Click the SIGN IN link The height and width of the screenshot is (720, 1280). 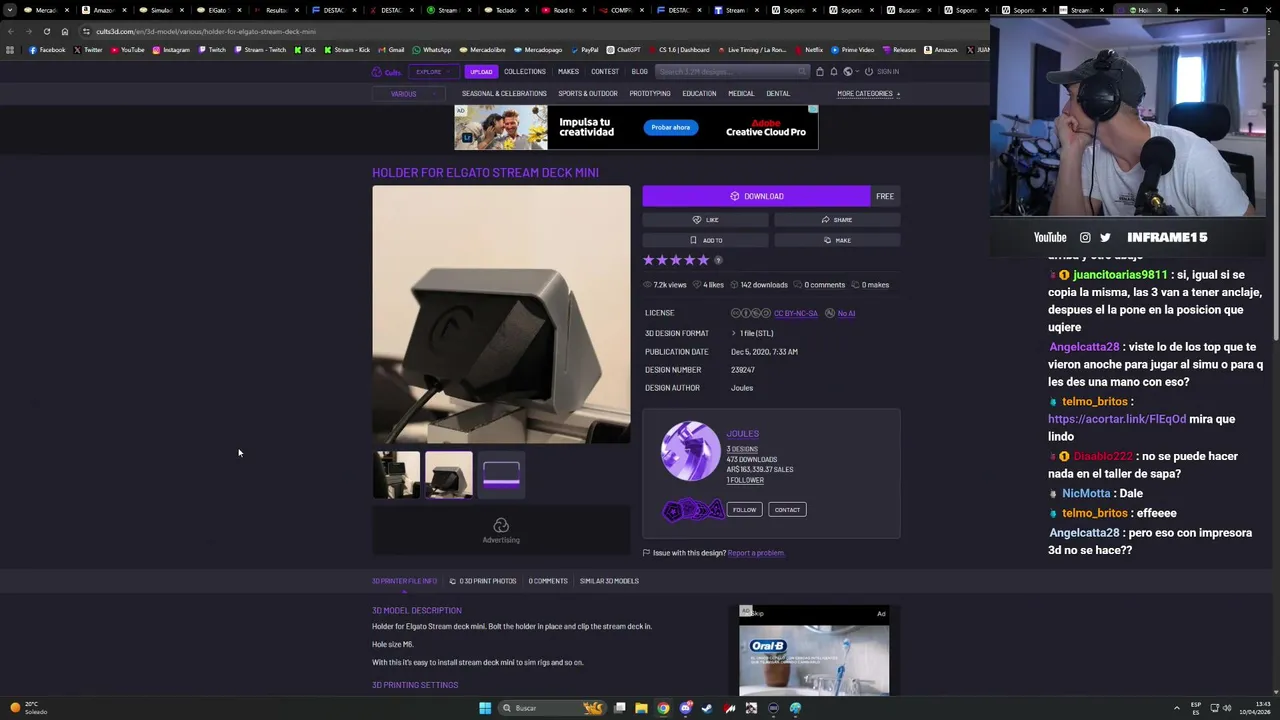[883, 72]
